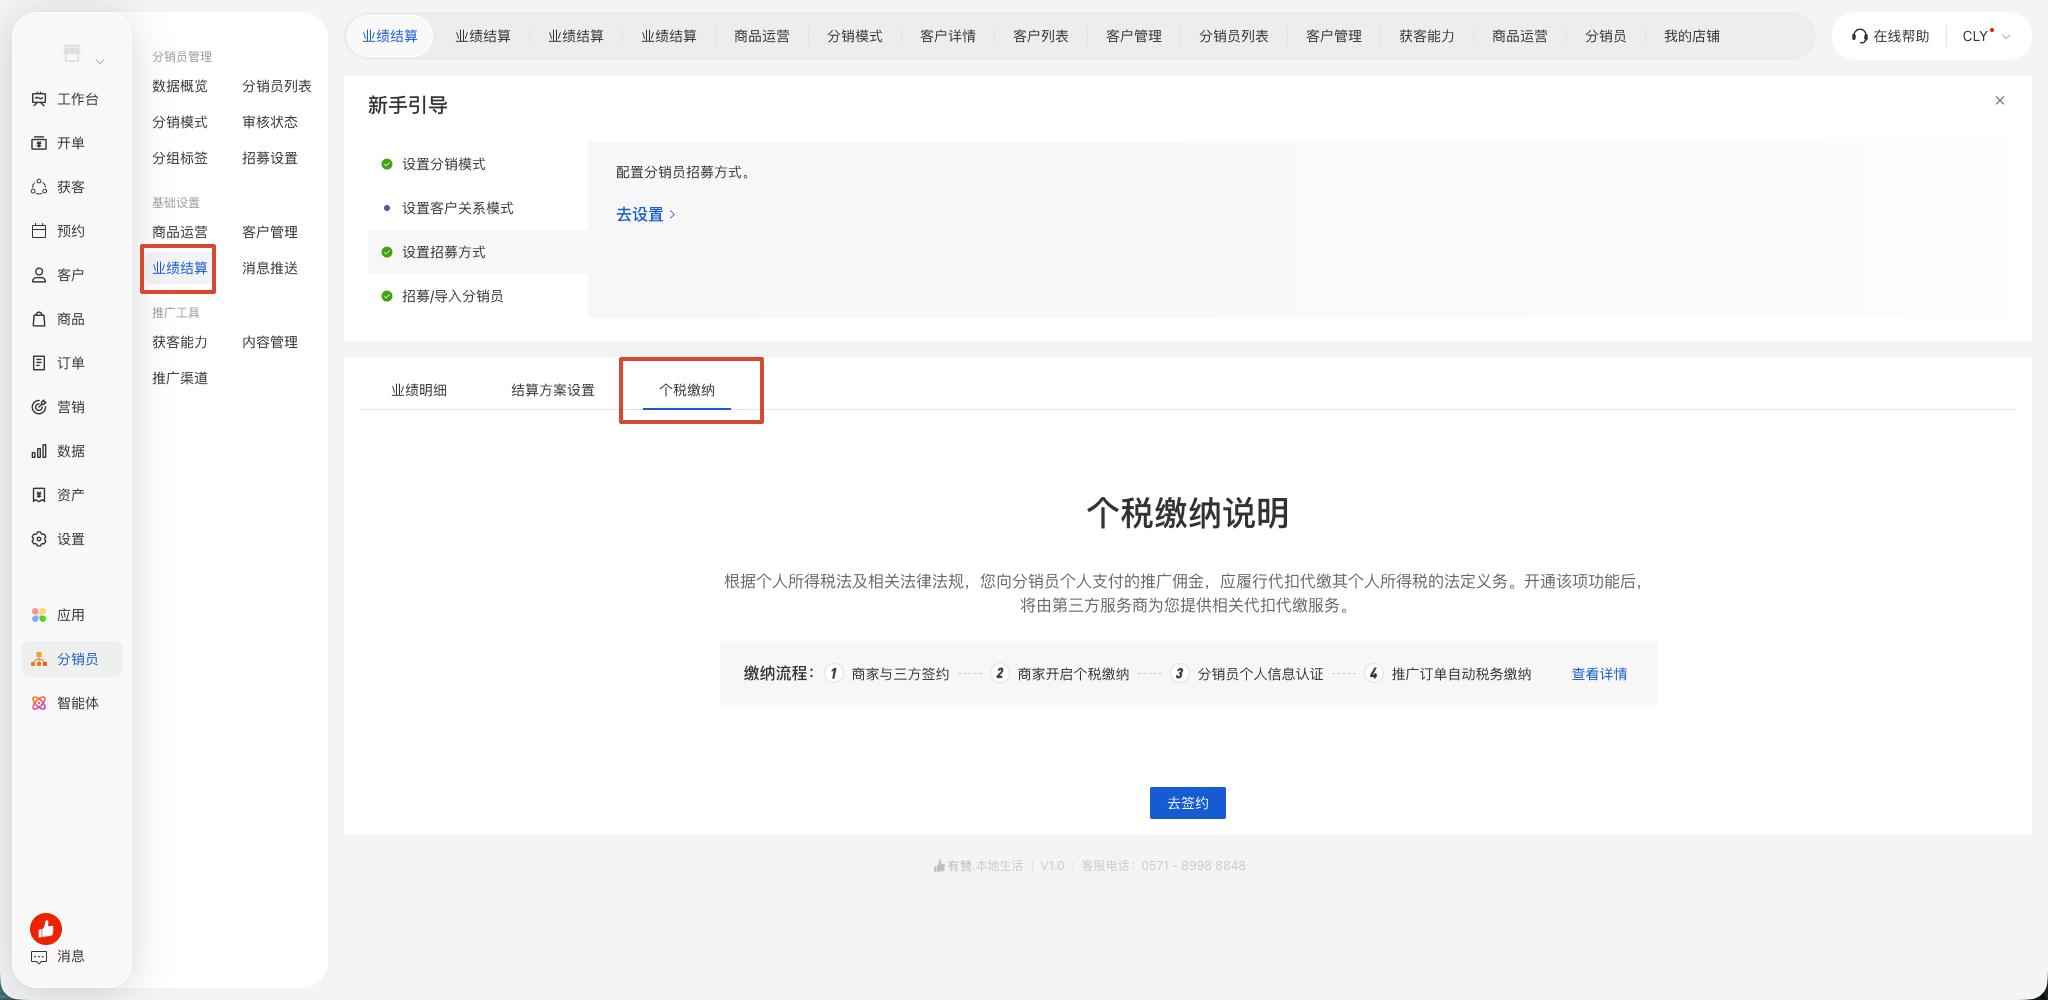The image size is (2048, 1000).
Task: Switch to the 结算方案设置 tab
Action: click(553, 390)
